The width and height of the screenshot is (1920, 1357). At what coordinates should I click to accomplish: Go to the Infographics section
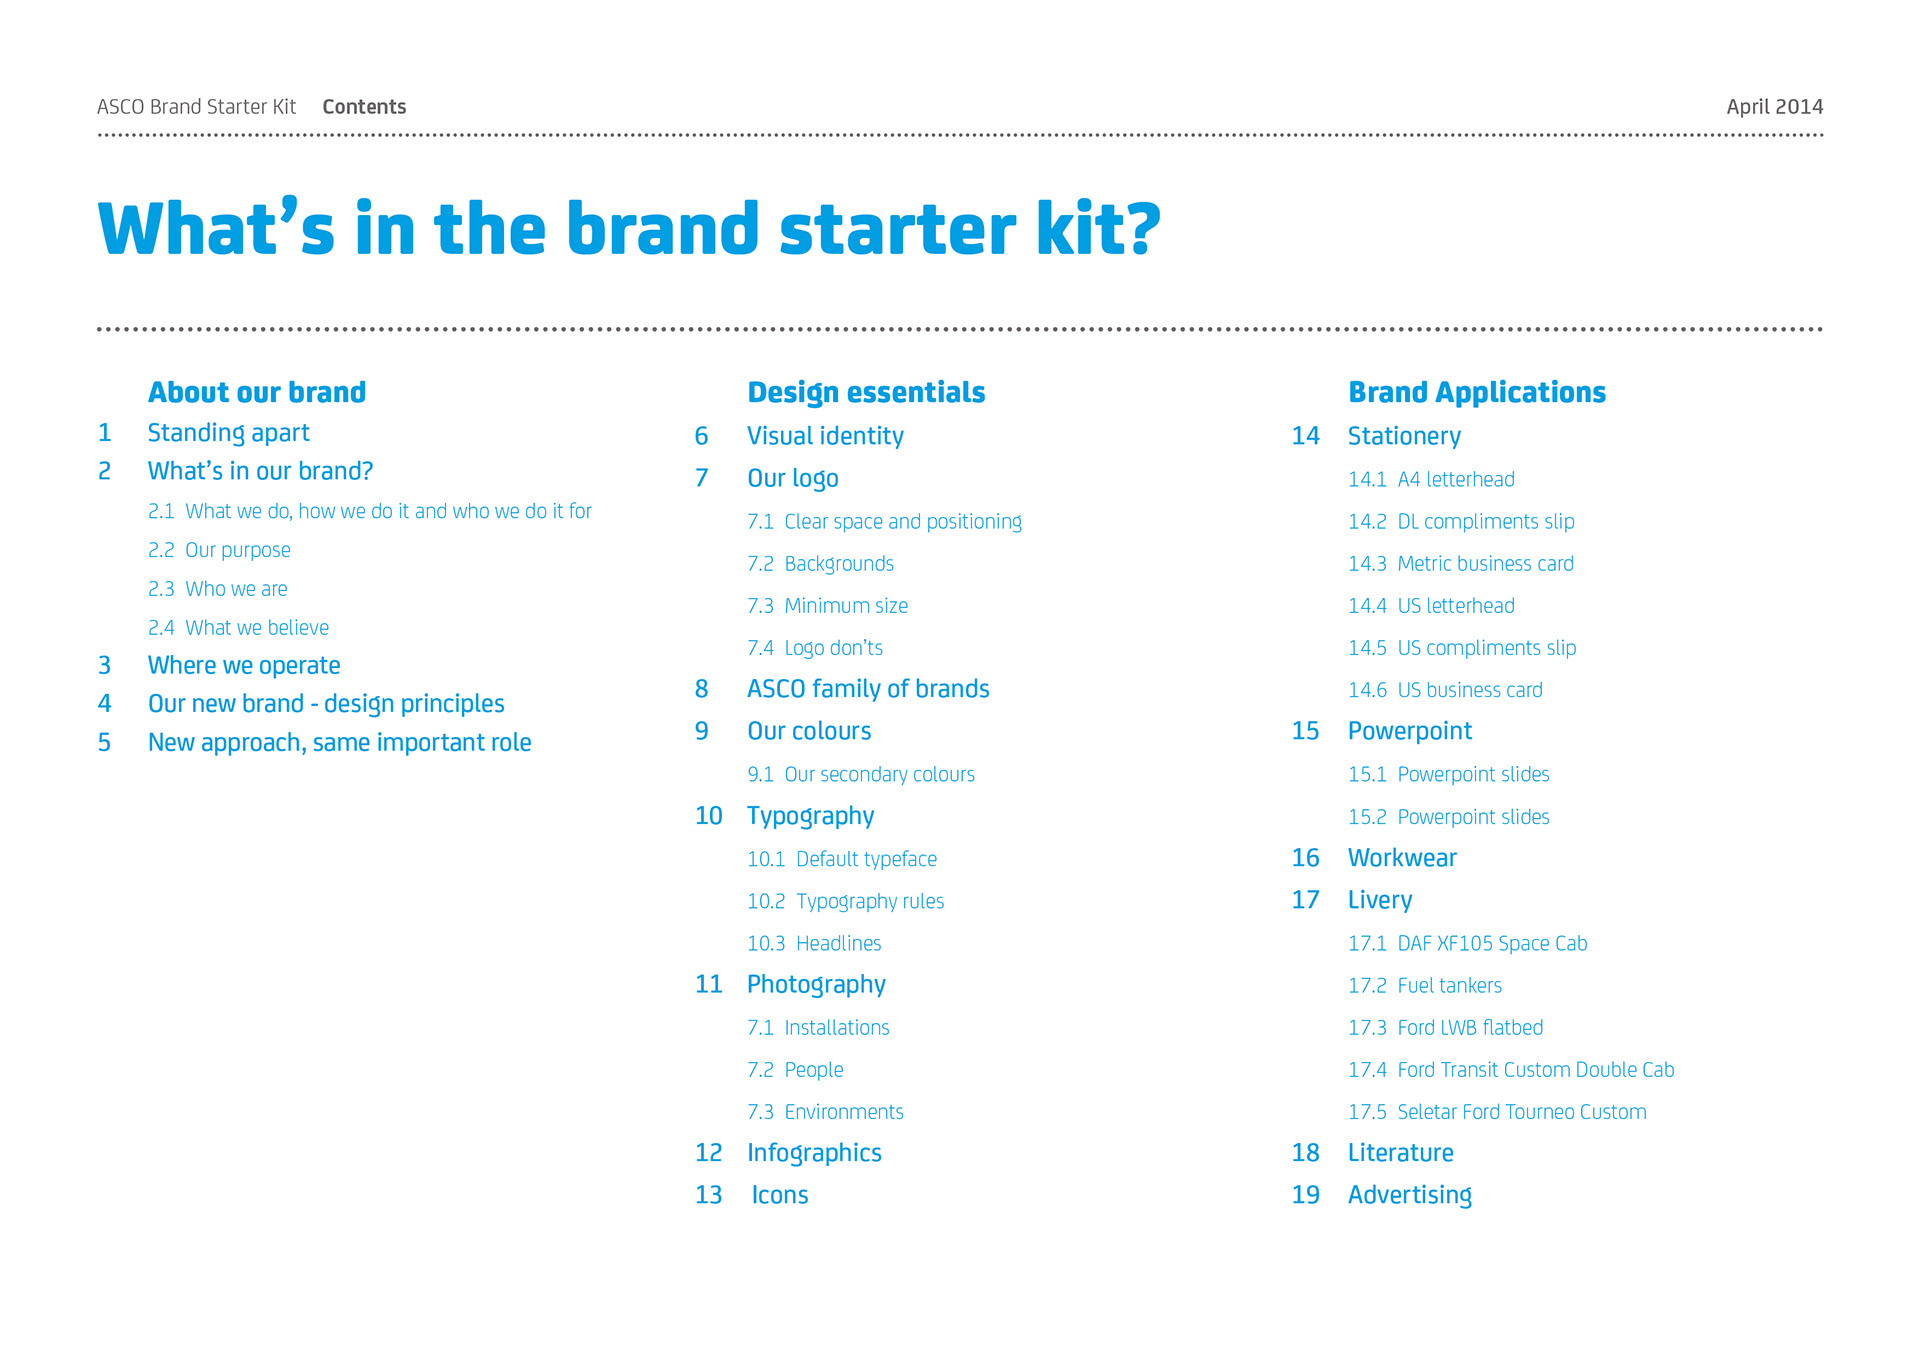click(814, 1153)
